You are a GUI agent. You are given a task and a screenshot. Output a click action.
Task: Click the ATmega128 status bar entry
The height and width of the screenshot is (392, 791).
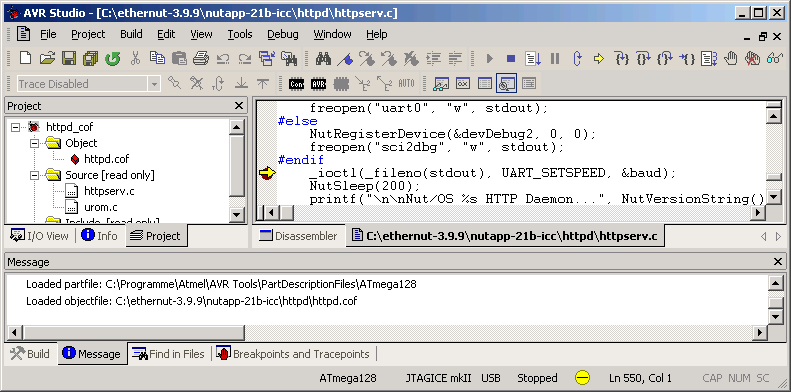point(348,378)
